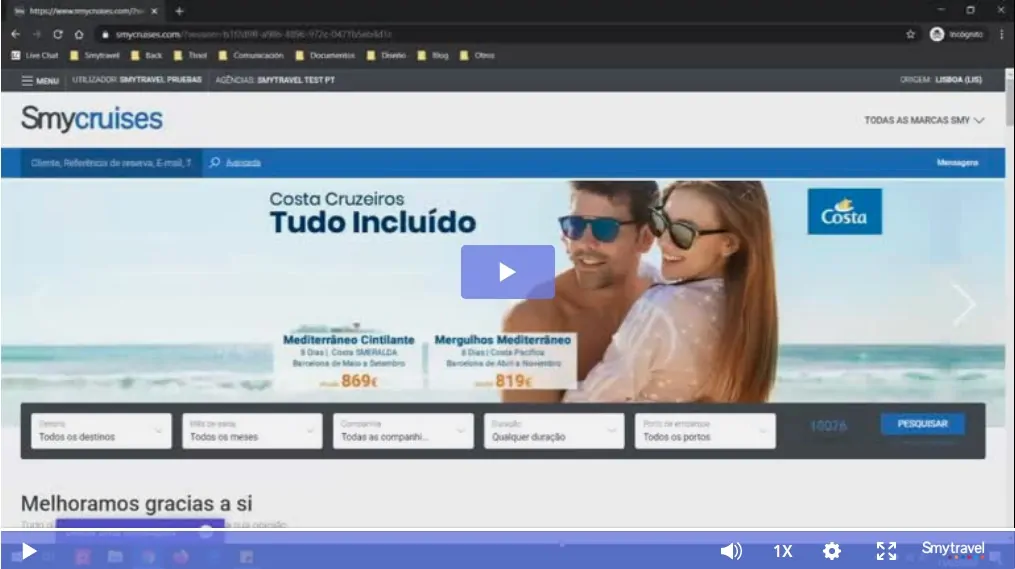This screenshot has width=1015, height=569.
Task: Expand the Todos os destinos dropdown
Action: [x=100, y=431]
